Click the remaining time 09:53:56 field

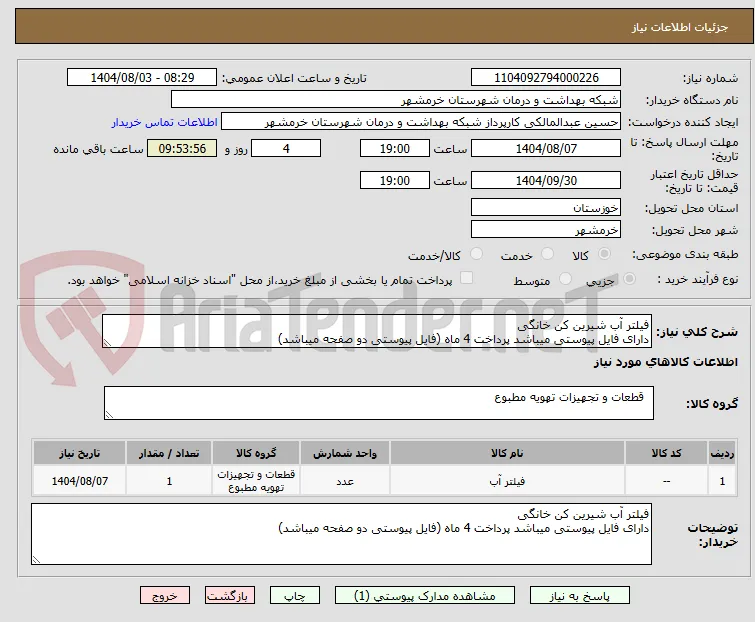(x=182, y=148)
